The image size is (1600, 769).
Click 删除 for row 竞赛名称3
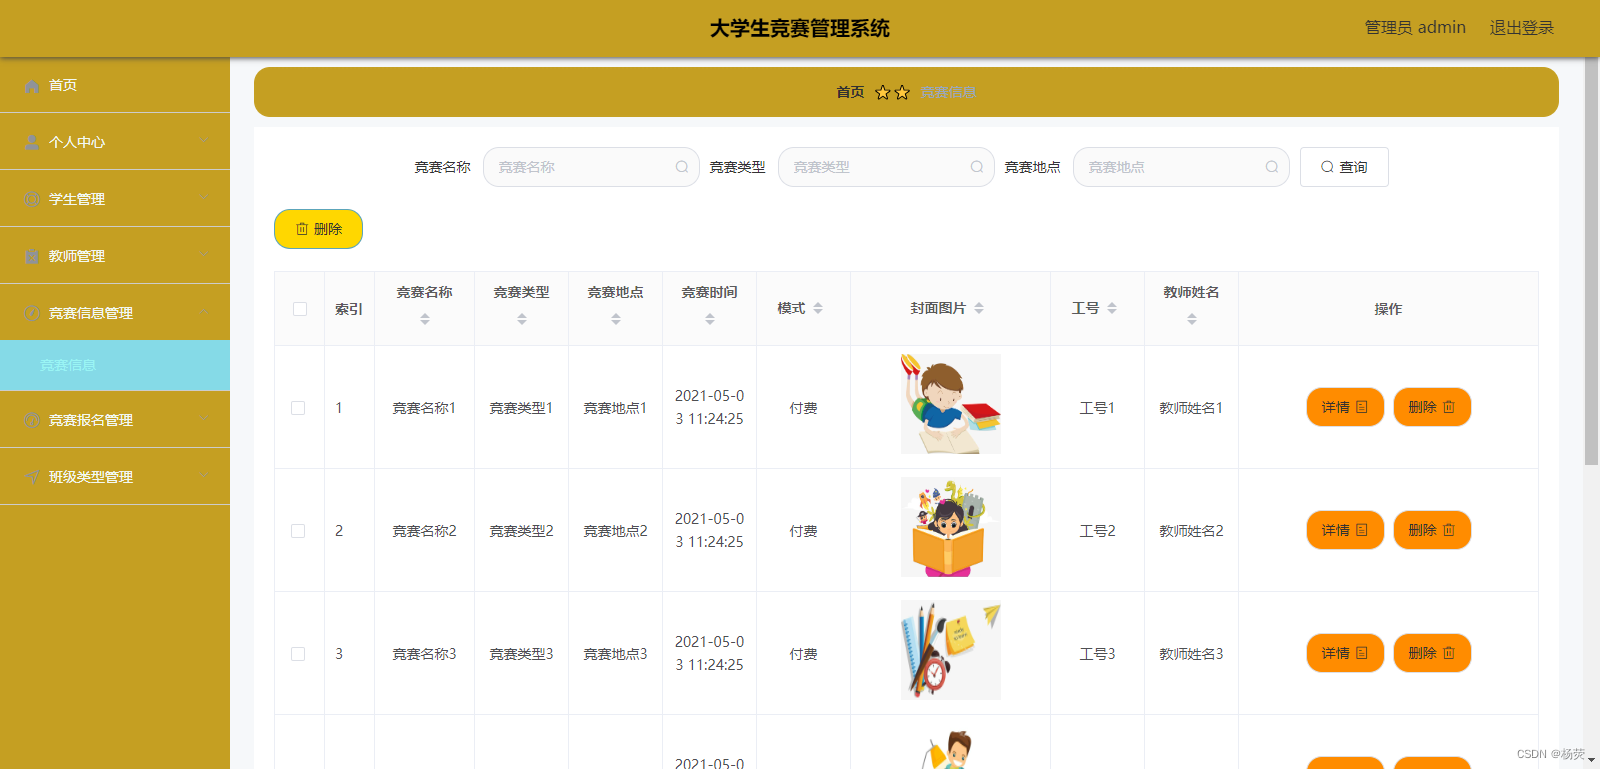coord(1432,653)
